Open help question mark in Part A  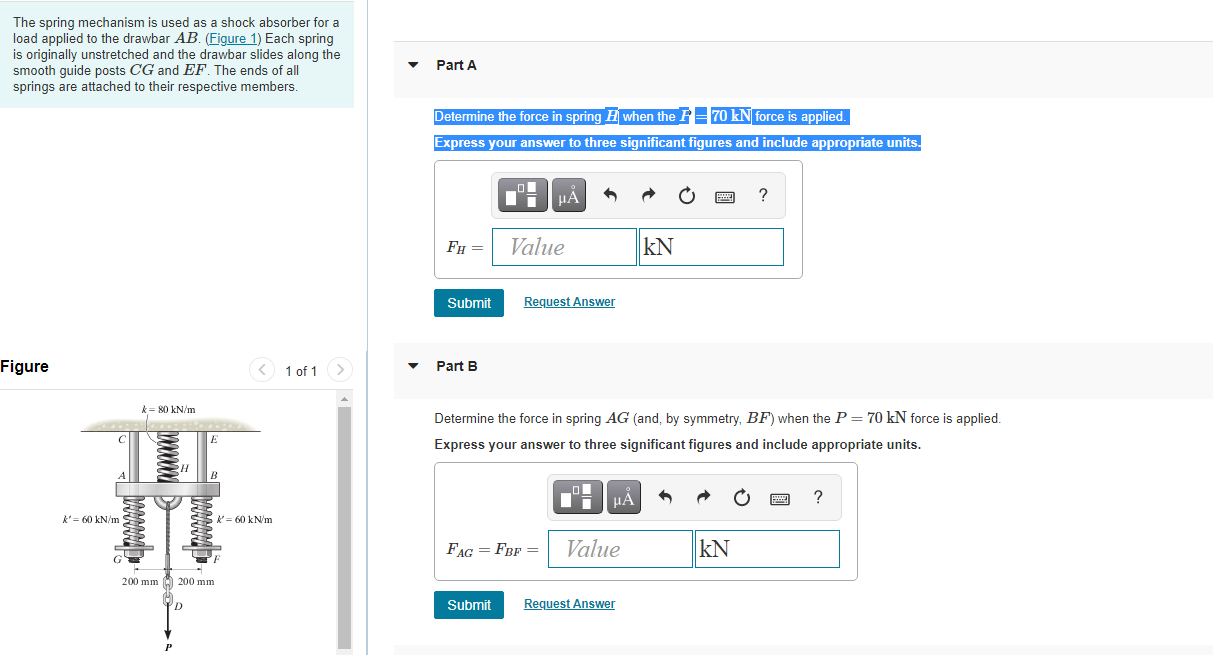[x=763, y=196]
